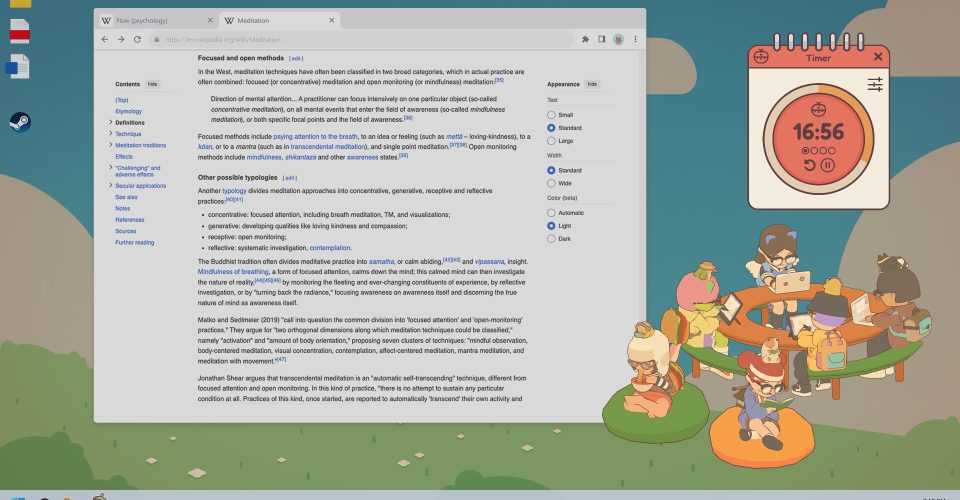The height and width of the screenshot is (500, 960).
Task: Open the Mindfulness of breathing link
Action: pyautogui.click(x=233, y=272)
